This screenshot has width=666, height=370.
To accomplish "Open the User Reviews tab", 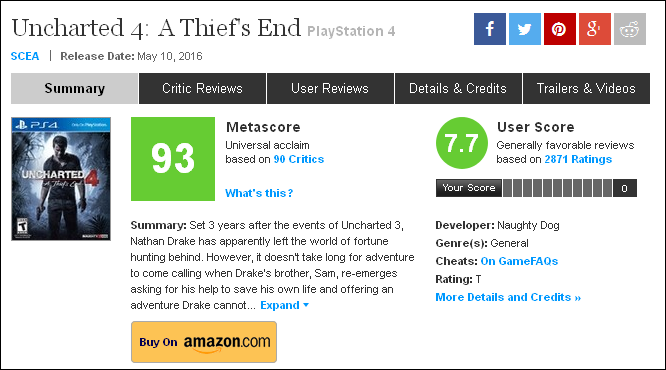I will 330,88.
